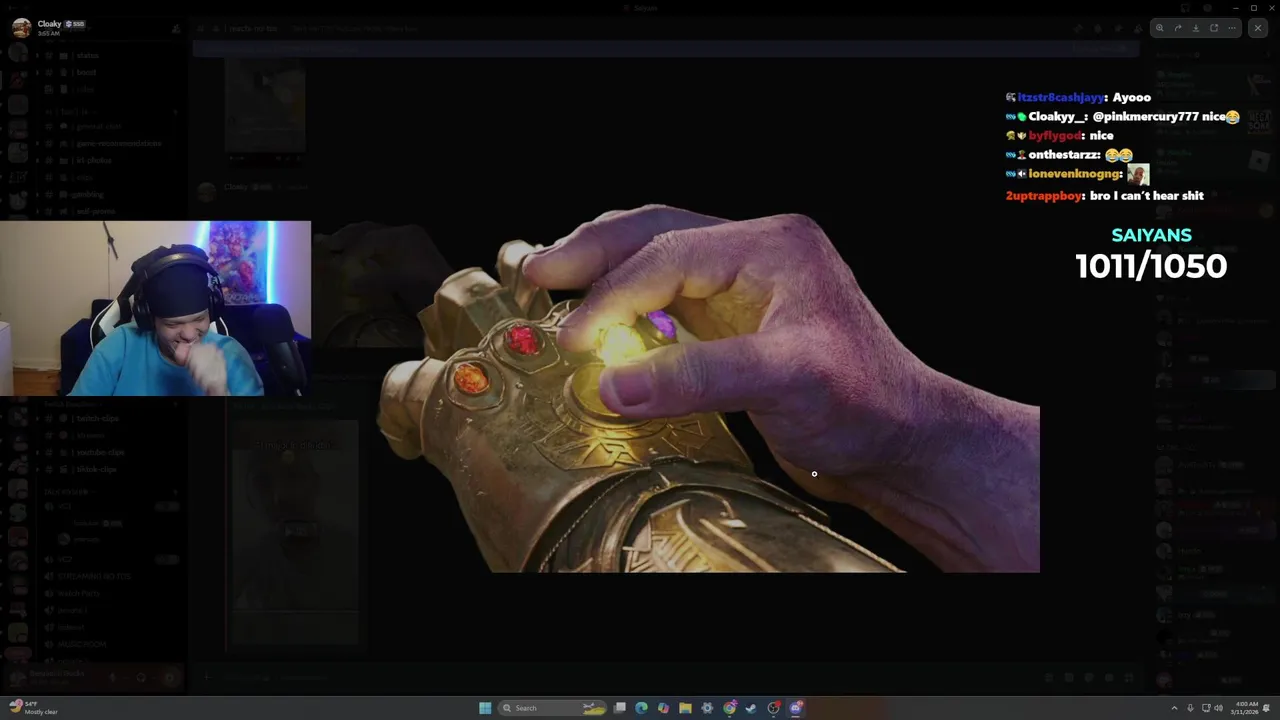Click Cloaky's avatar in the viewer header

click(21, 27)
